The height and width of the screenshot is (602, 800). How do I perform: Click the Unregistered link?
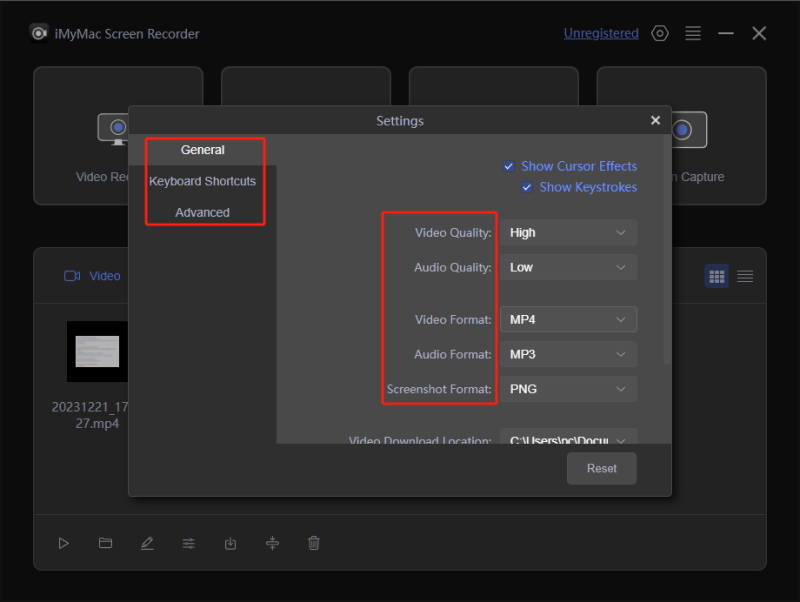pos(601,34)
